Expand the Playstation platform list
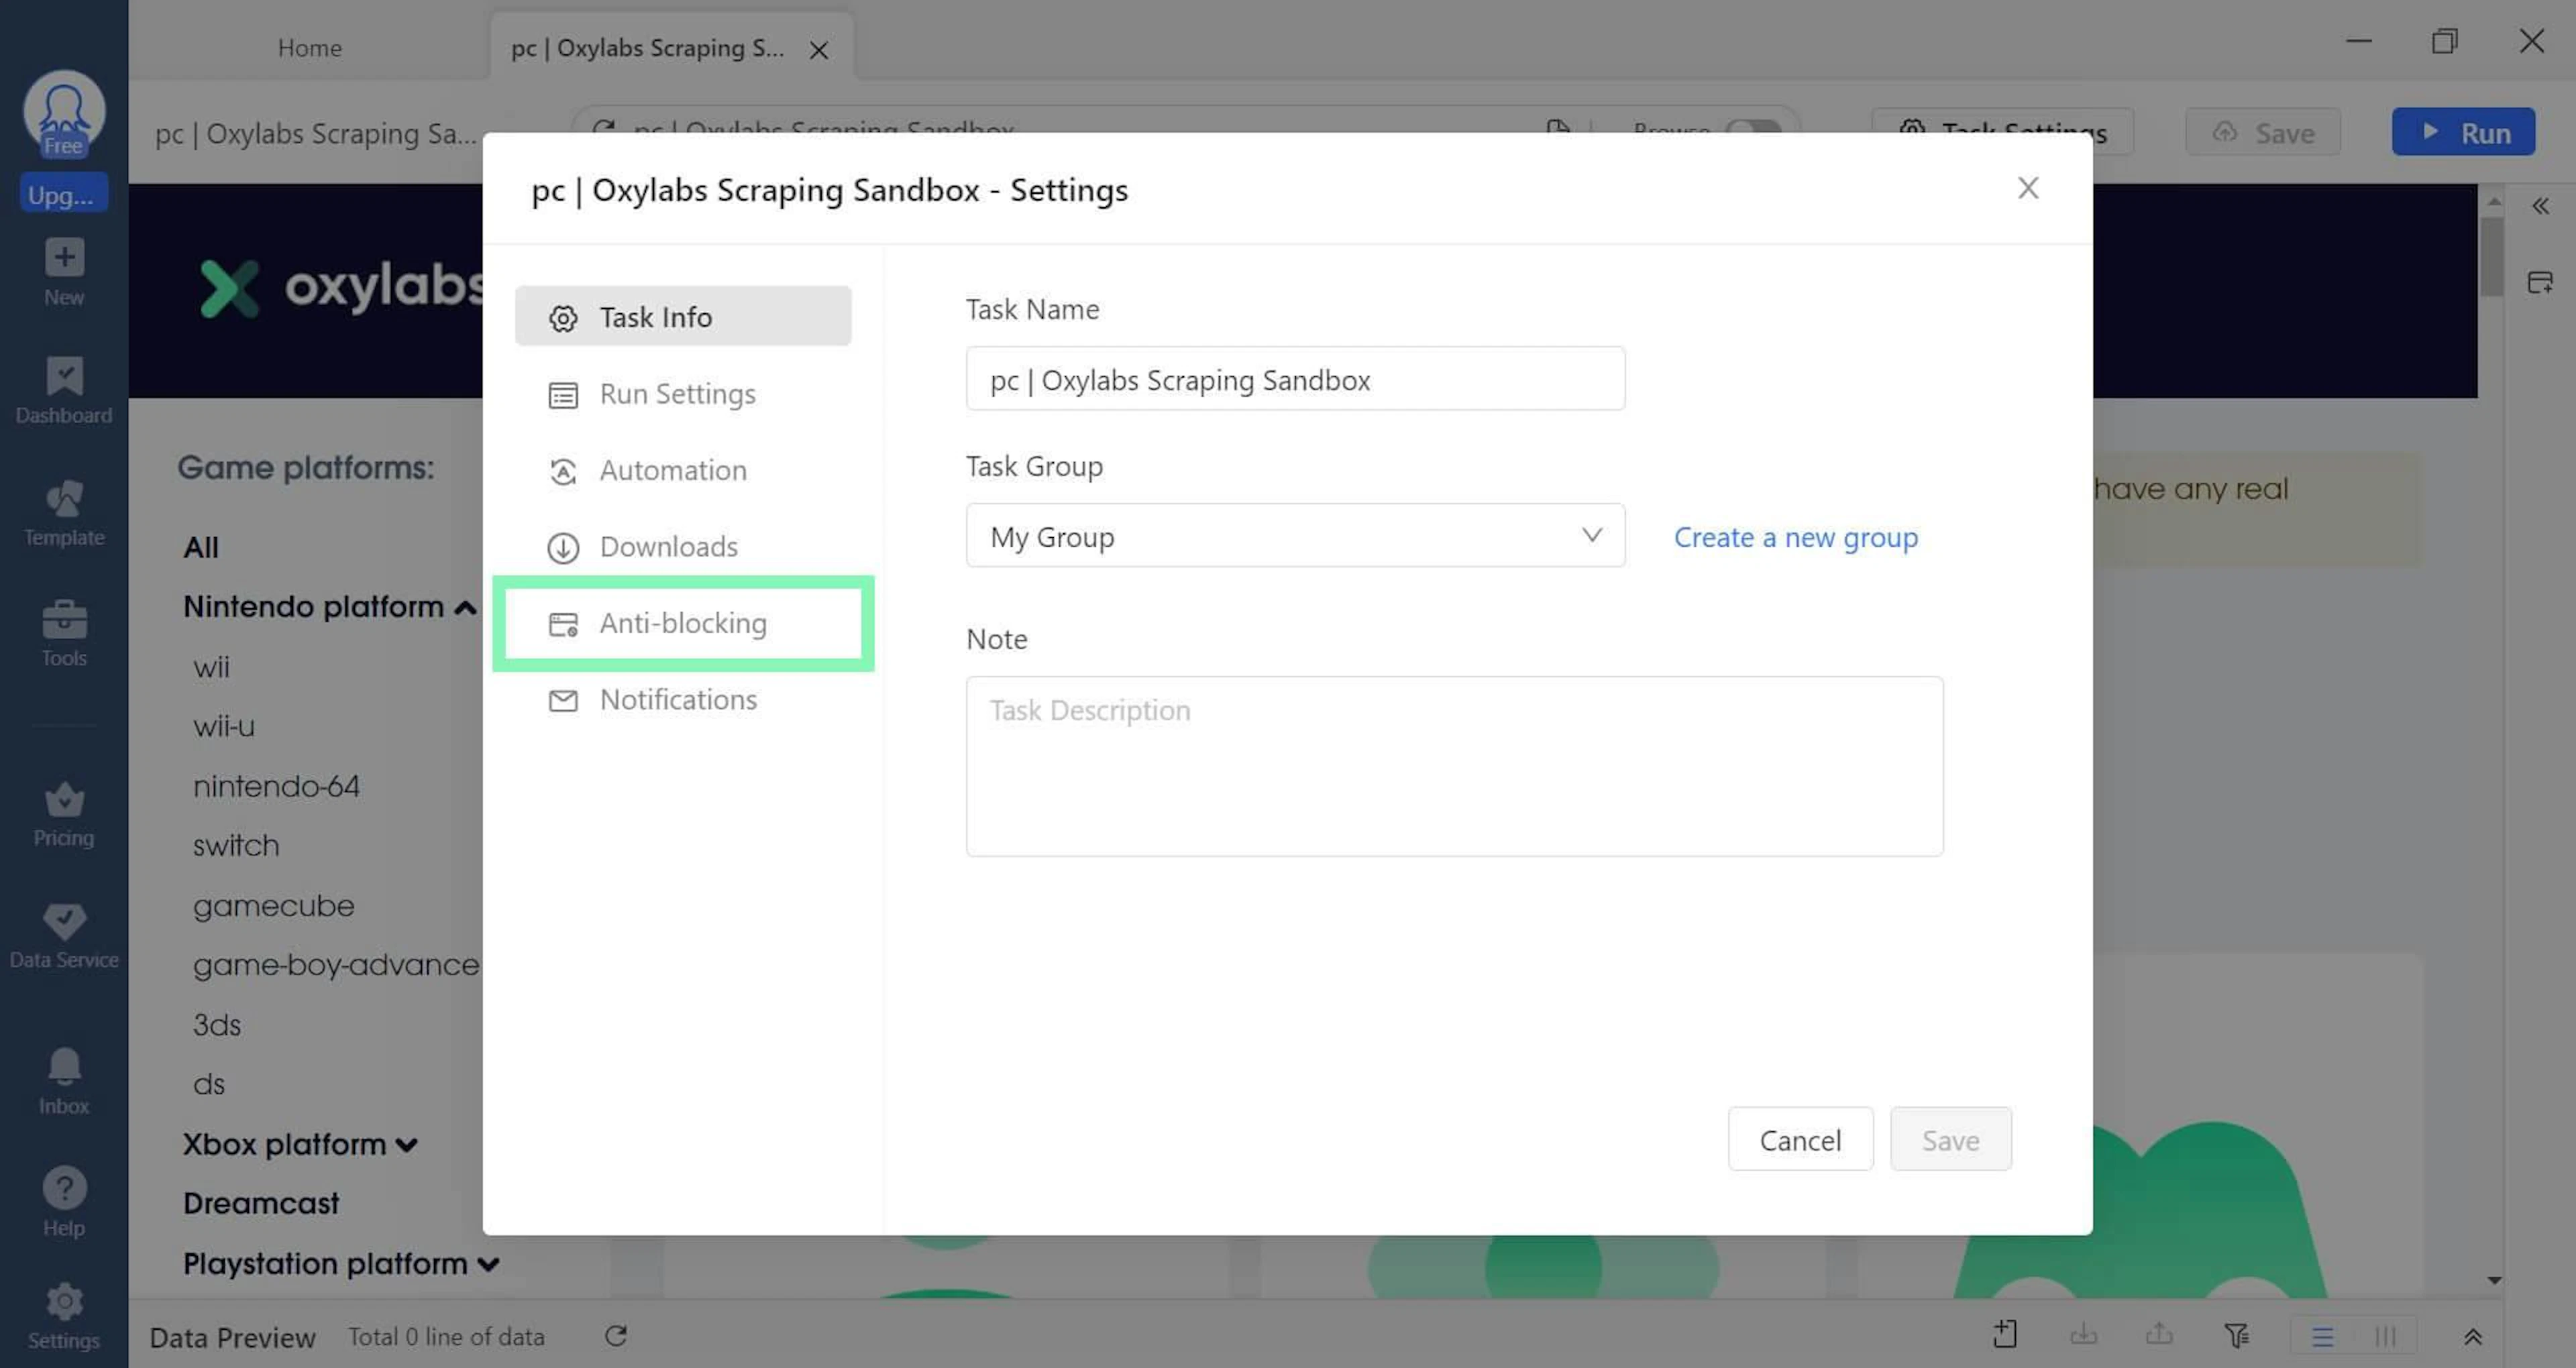Image resolution: width=2576 pixels, height=1368 pixels. point(488,1265)
